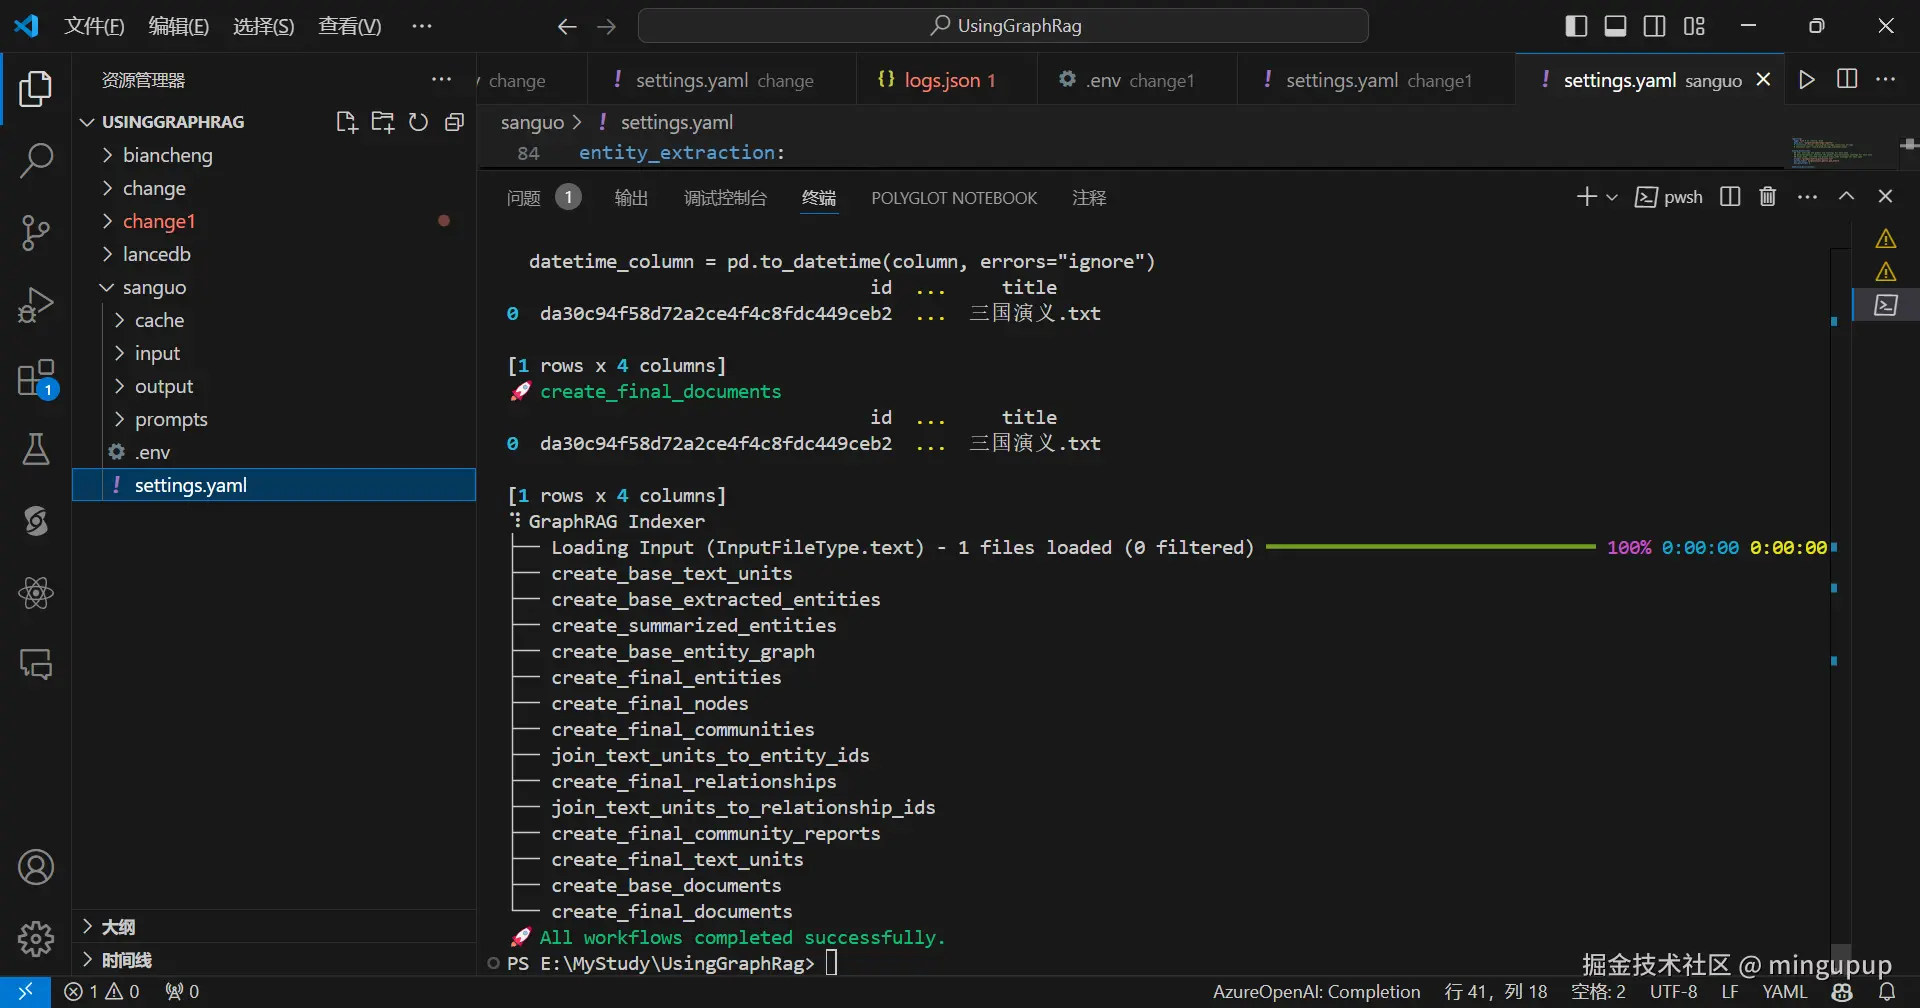Image resolution: width=1920 pixels, height=1008 pixels.
Task: Open the Source Control view
Action: 36,232
